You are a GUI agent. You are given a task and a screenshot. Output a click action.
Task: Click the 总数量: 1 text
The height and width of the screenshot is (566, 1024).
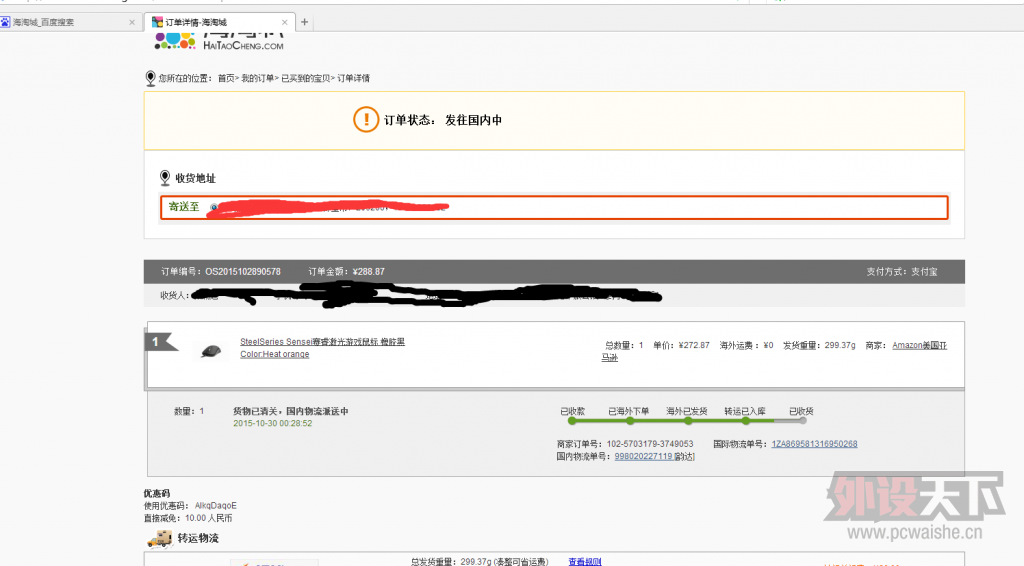pyautogui.click(x=624, y=345)
